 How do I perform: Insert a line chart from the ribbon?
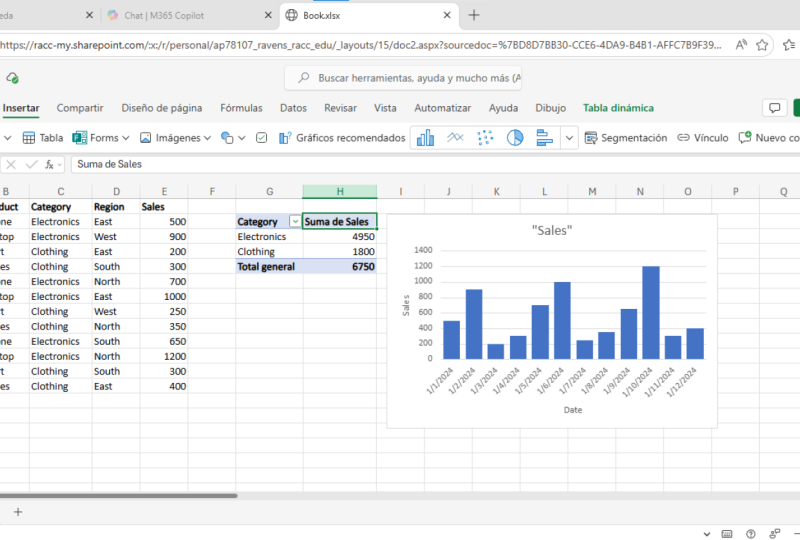[455, 138]
